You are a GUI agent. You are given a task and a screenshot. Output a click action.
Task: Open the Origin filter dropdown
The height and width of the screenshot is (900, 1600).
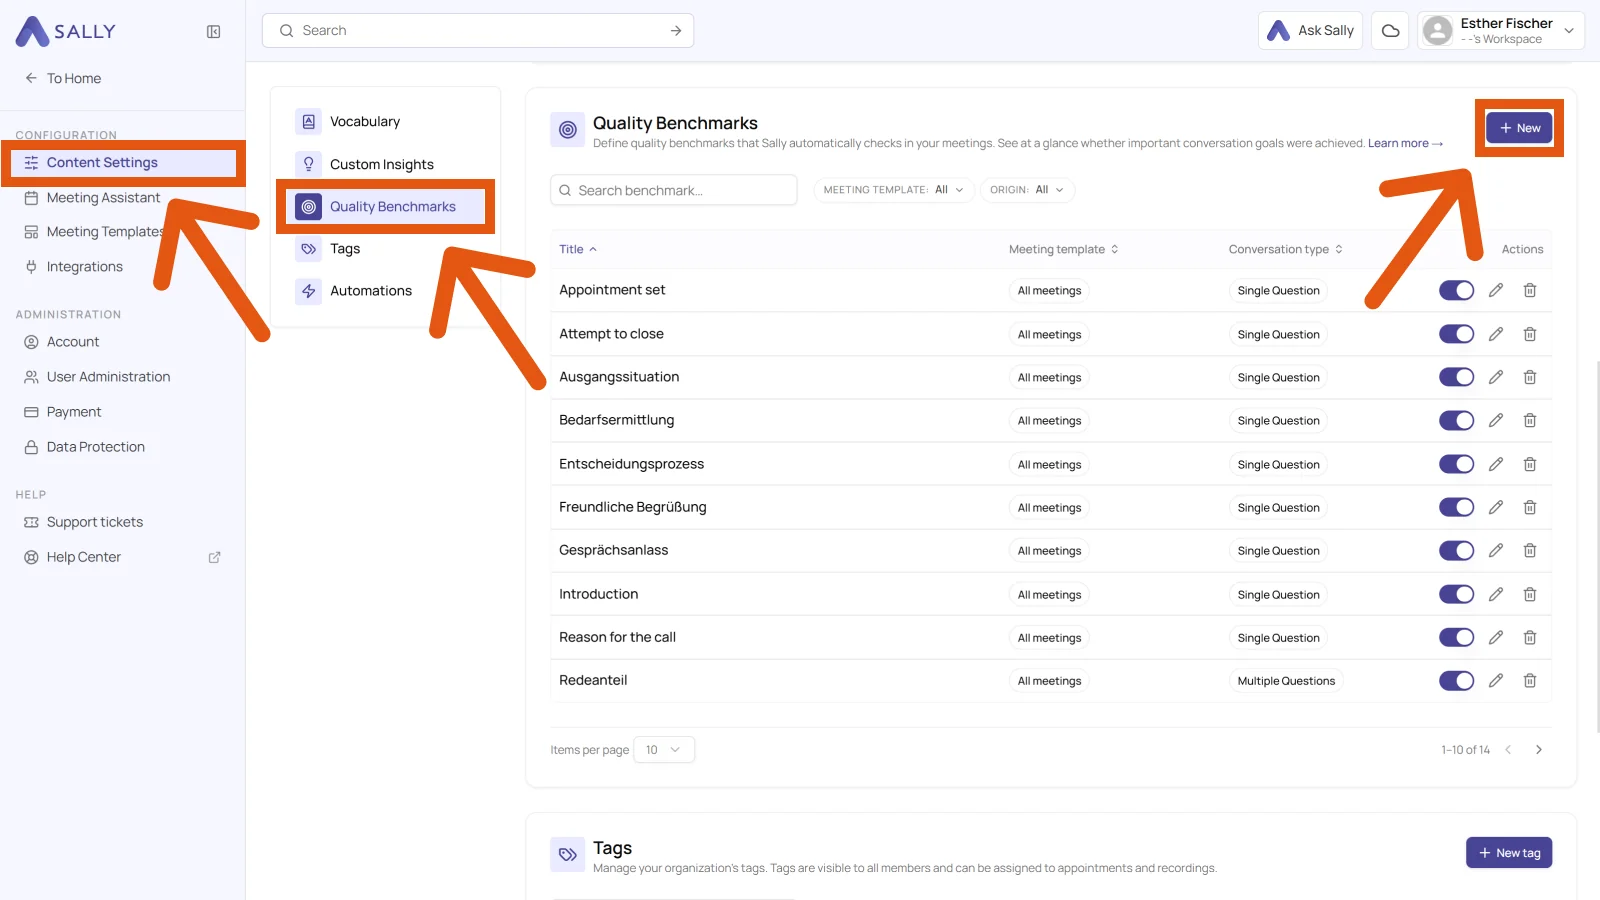pos(1027,190)
